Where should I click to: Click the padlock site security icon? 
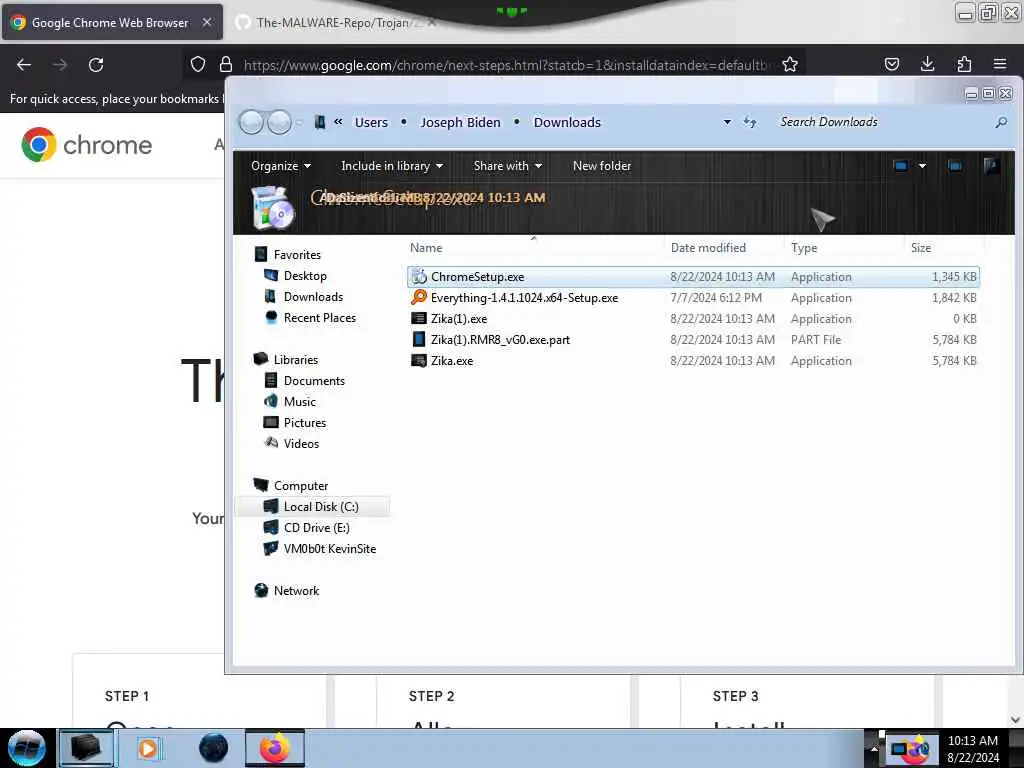226,64
